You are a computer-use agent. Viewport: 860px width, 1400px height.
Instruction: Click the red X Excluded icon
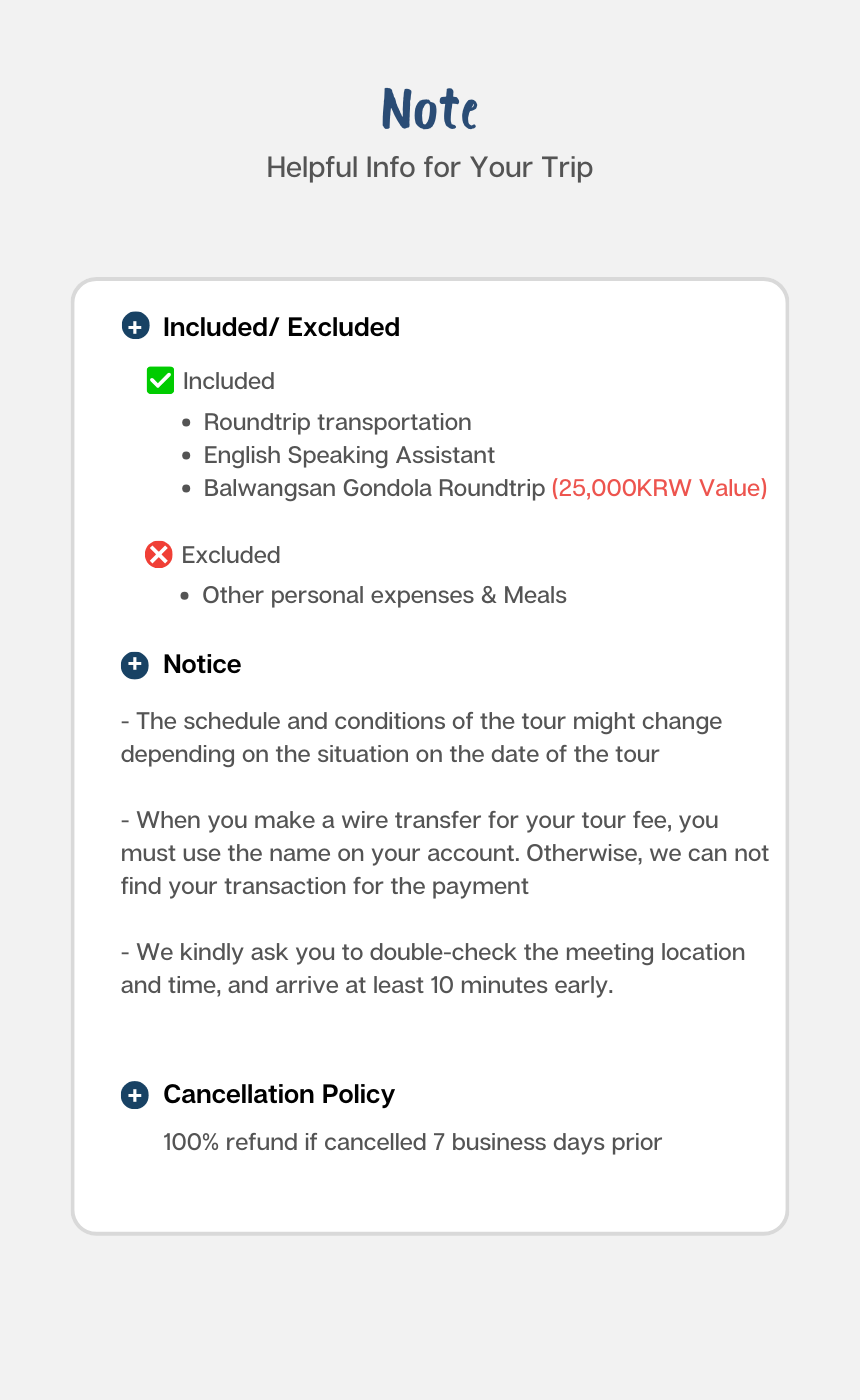click(x=159, y=555)
